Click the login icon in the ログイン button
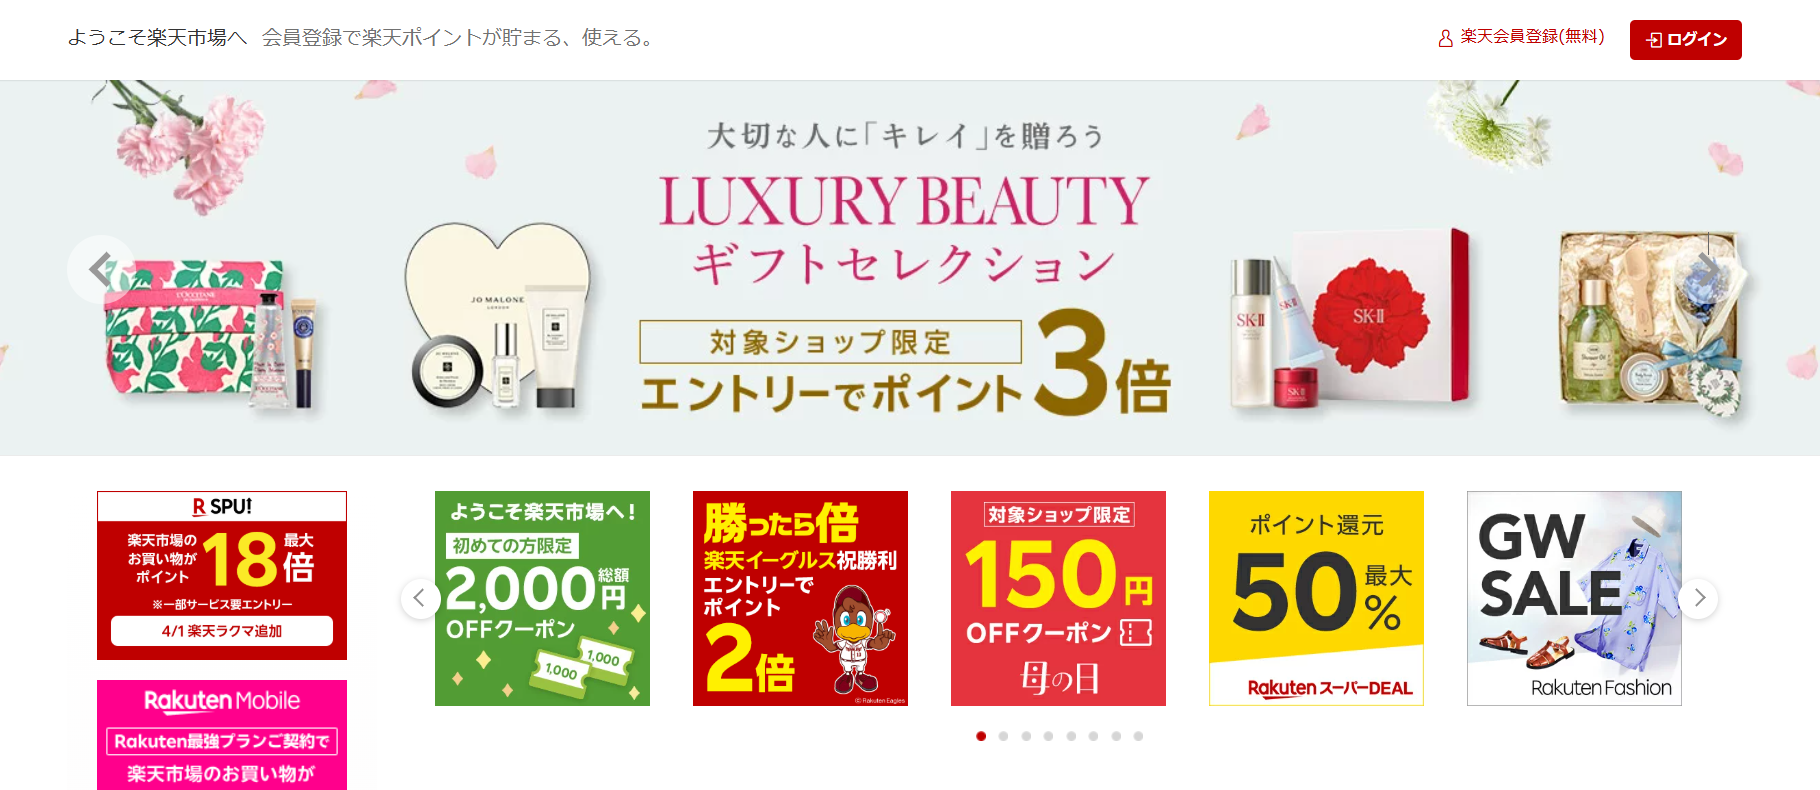Viewport: 1820px width, 790px height. click(x=1654, y=40)
